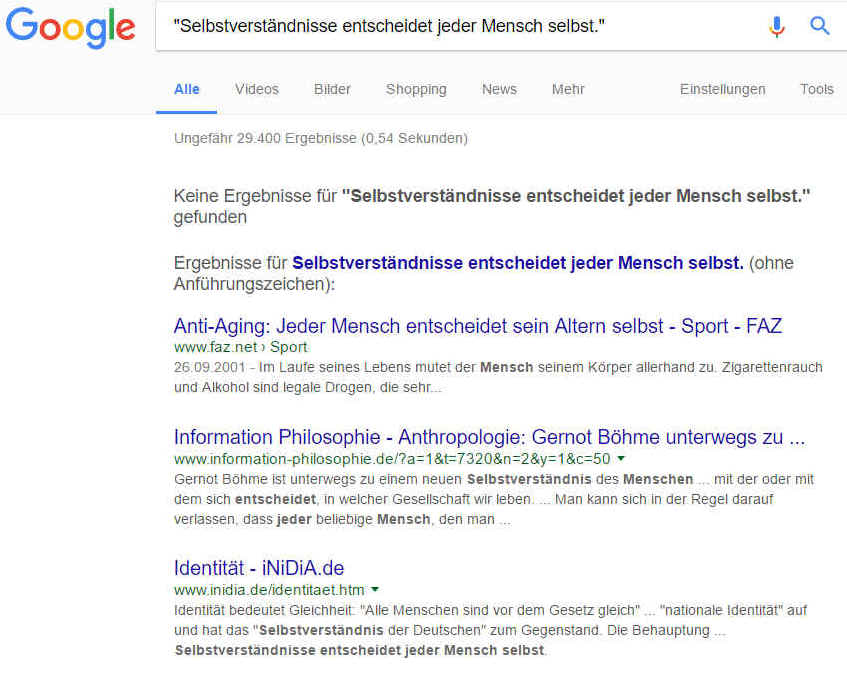Open the News tab
The height and width of the screenshot is (676, 847).
[x=499, y=89]
